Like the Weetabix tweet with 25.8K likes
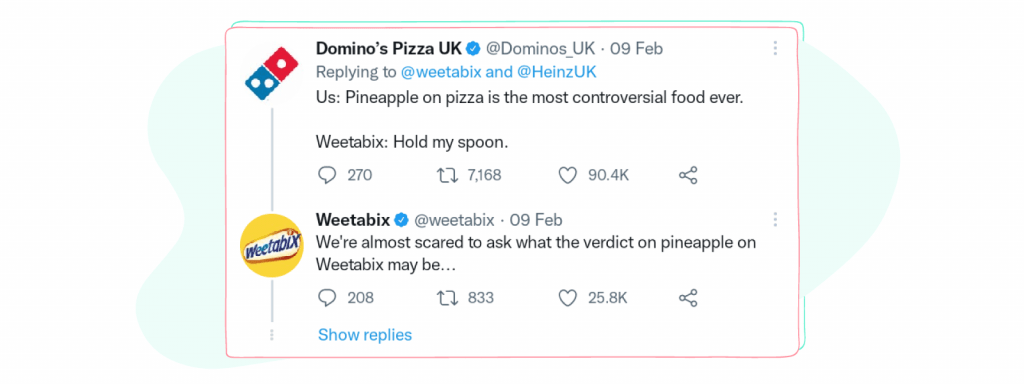The height and width of the screenshot is (384, 1024). 568,298
